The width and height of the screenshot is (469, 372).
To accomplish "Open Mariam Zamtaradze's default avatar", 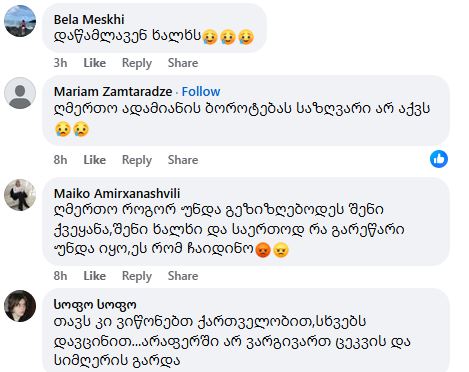I will (x=20, y=93).
